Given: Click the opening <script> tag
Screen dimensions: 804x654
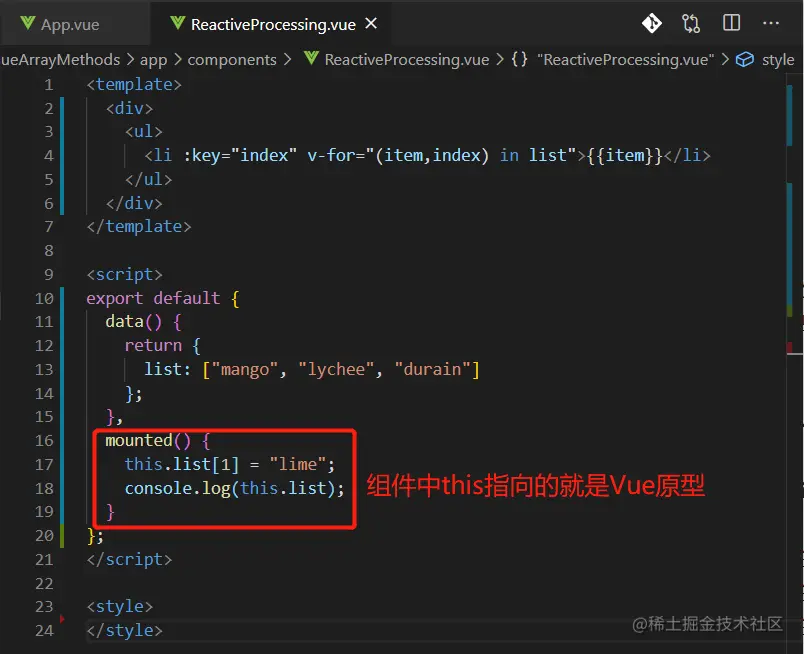Looking at the screenshot, I should 124,274.
